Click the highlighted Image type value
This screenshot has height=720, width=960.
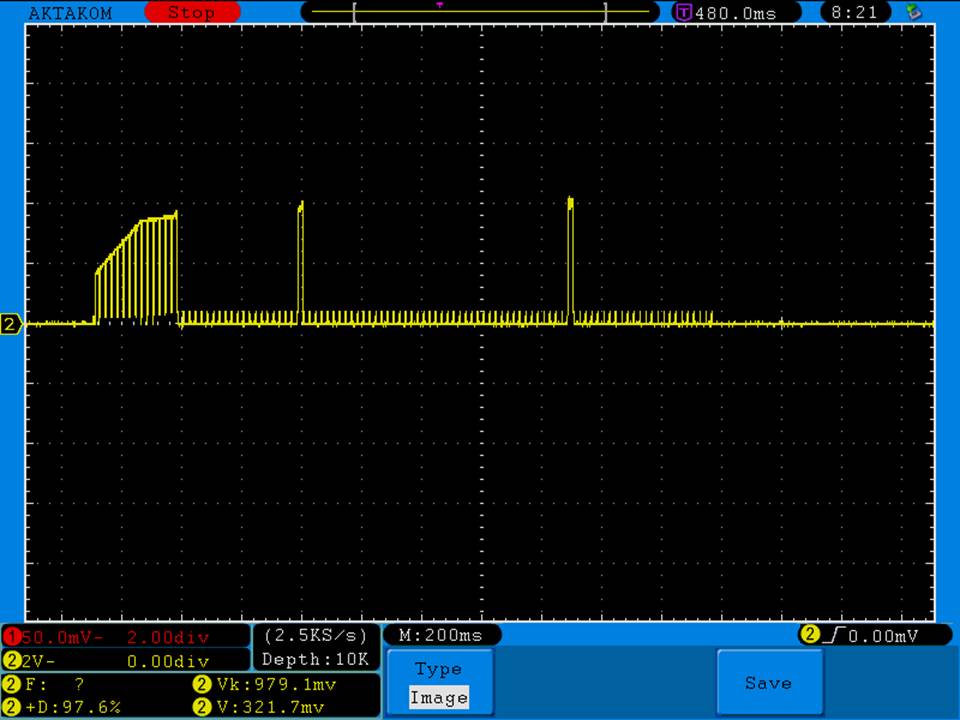(438, 698)
